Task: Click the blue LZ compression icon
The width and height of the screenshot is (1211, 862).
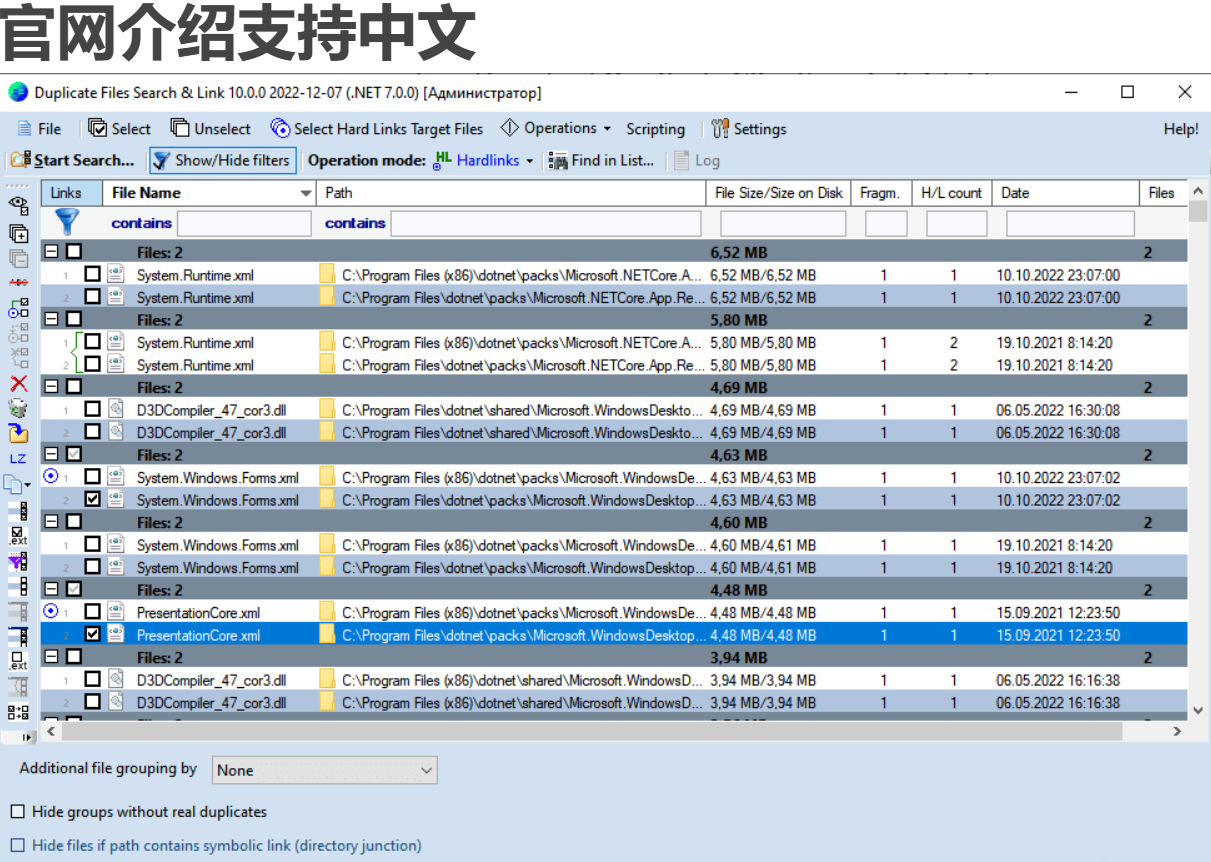Action: [18, 458]
